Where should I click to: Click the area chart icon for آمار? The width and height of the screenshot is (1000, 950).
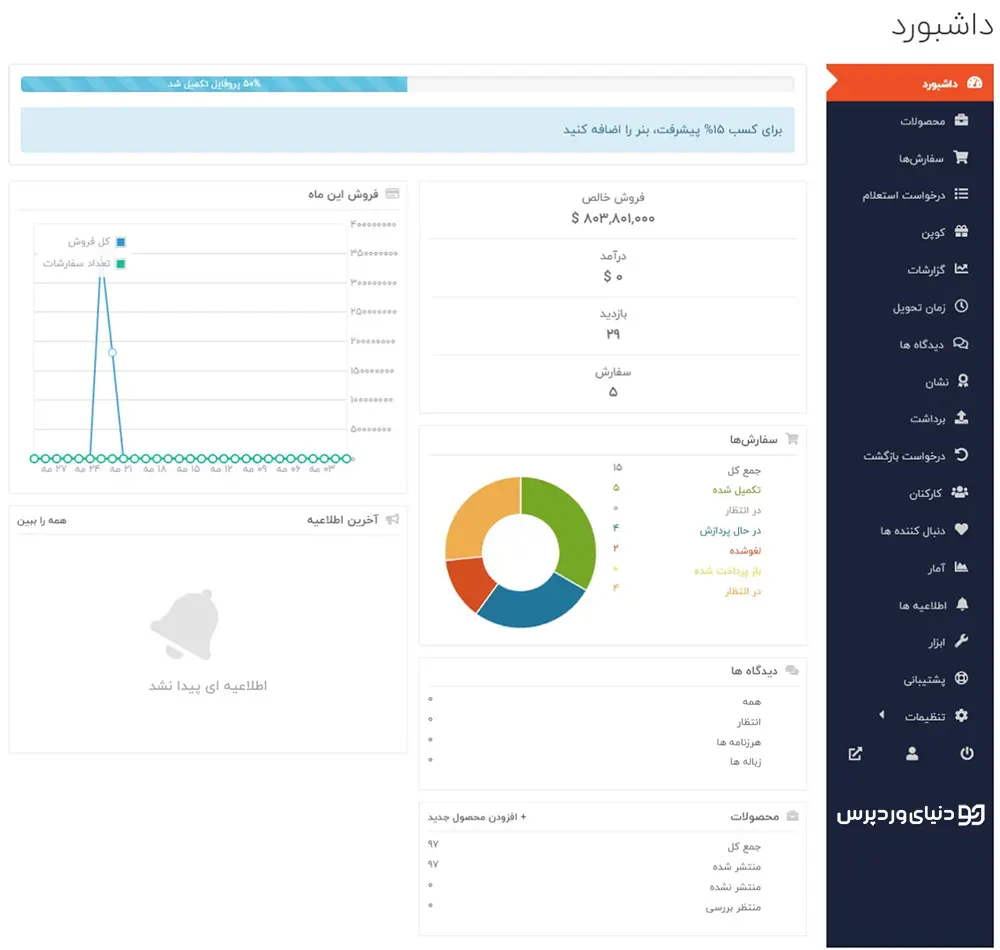pyautogui.click(x=961, y=566)
